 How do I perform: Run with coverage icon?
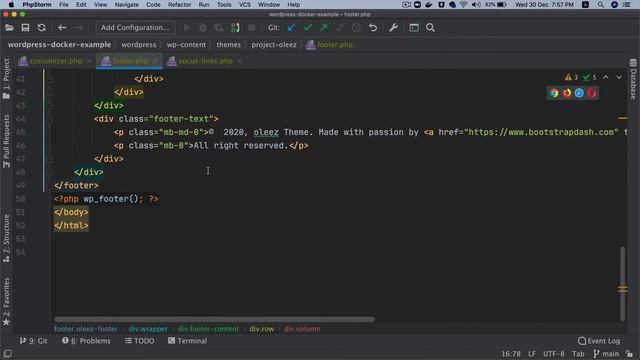coord(219,28)
